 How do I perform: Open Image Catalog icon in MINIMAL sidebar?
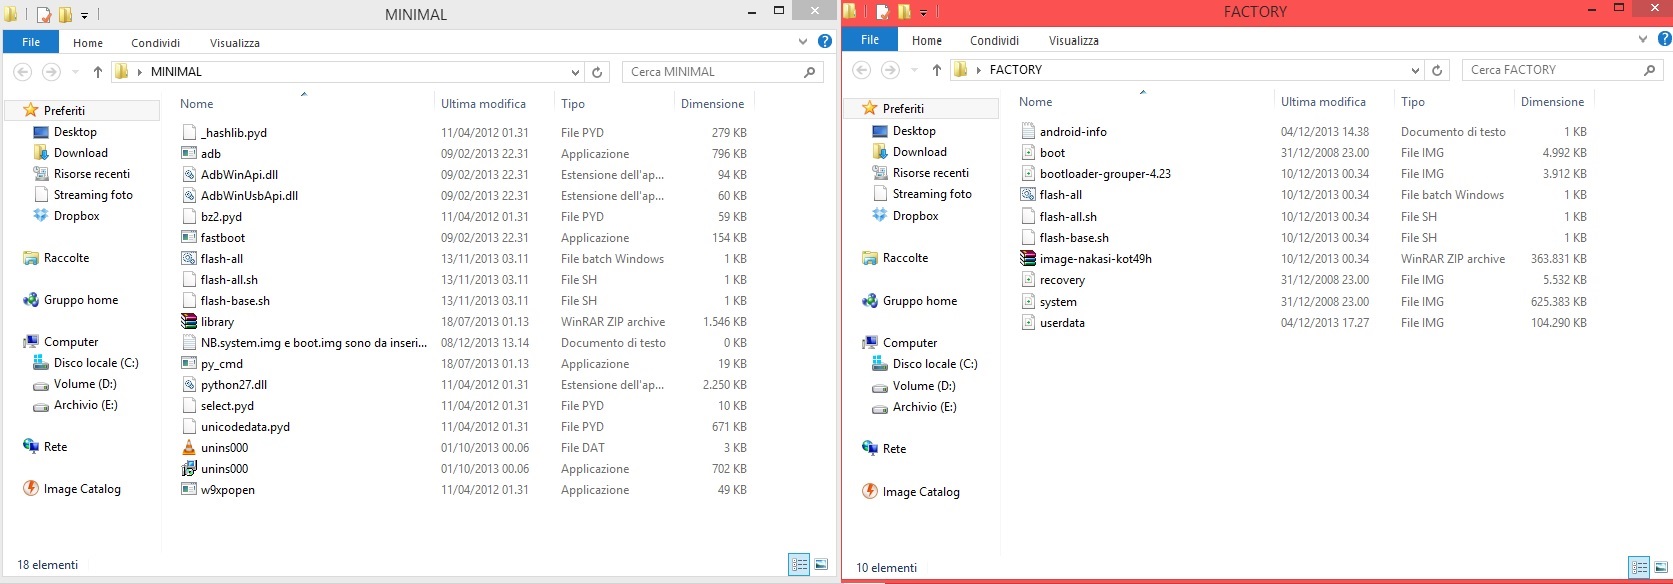pos(31,489)
